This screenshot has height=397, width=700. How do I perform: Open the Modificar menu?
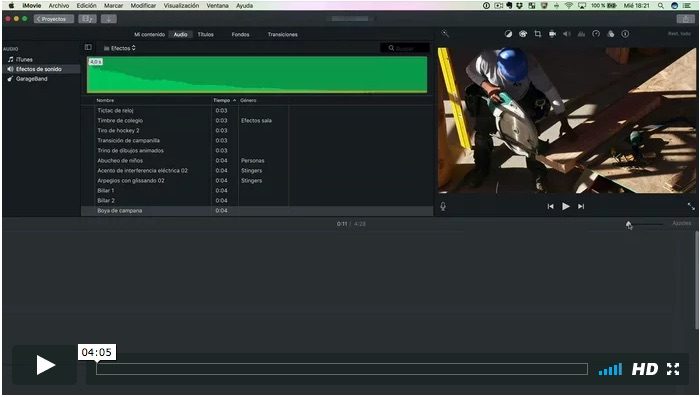click(x=143, y=6)
